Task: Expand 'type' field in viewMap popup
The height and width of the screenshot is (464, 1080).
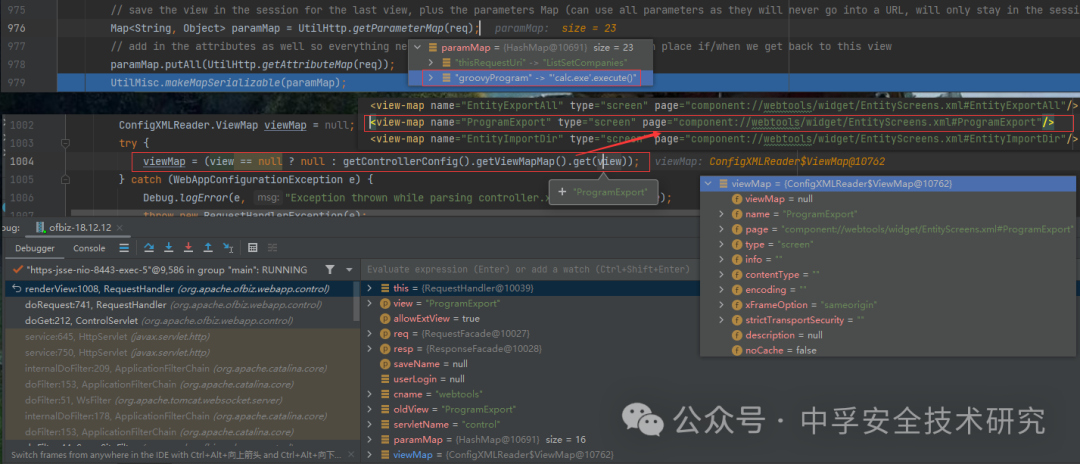Action: point(721,244)
